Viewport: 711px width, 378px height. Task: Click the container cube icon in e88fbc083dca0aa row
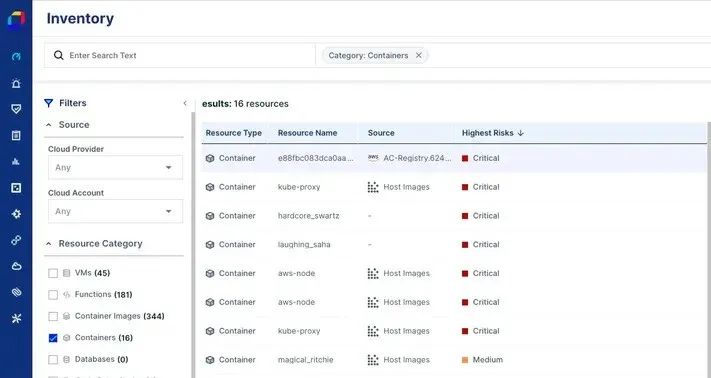click(209, 158)
